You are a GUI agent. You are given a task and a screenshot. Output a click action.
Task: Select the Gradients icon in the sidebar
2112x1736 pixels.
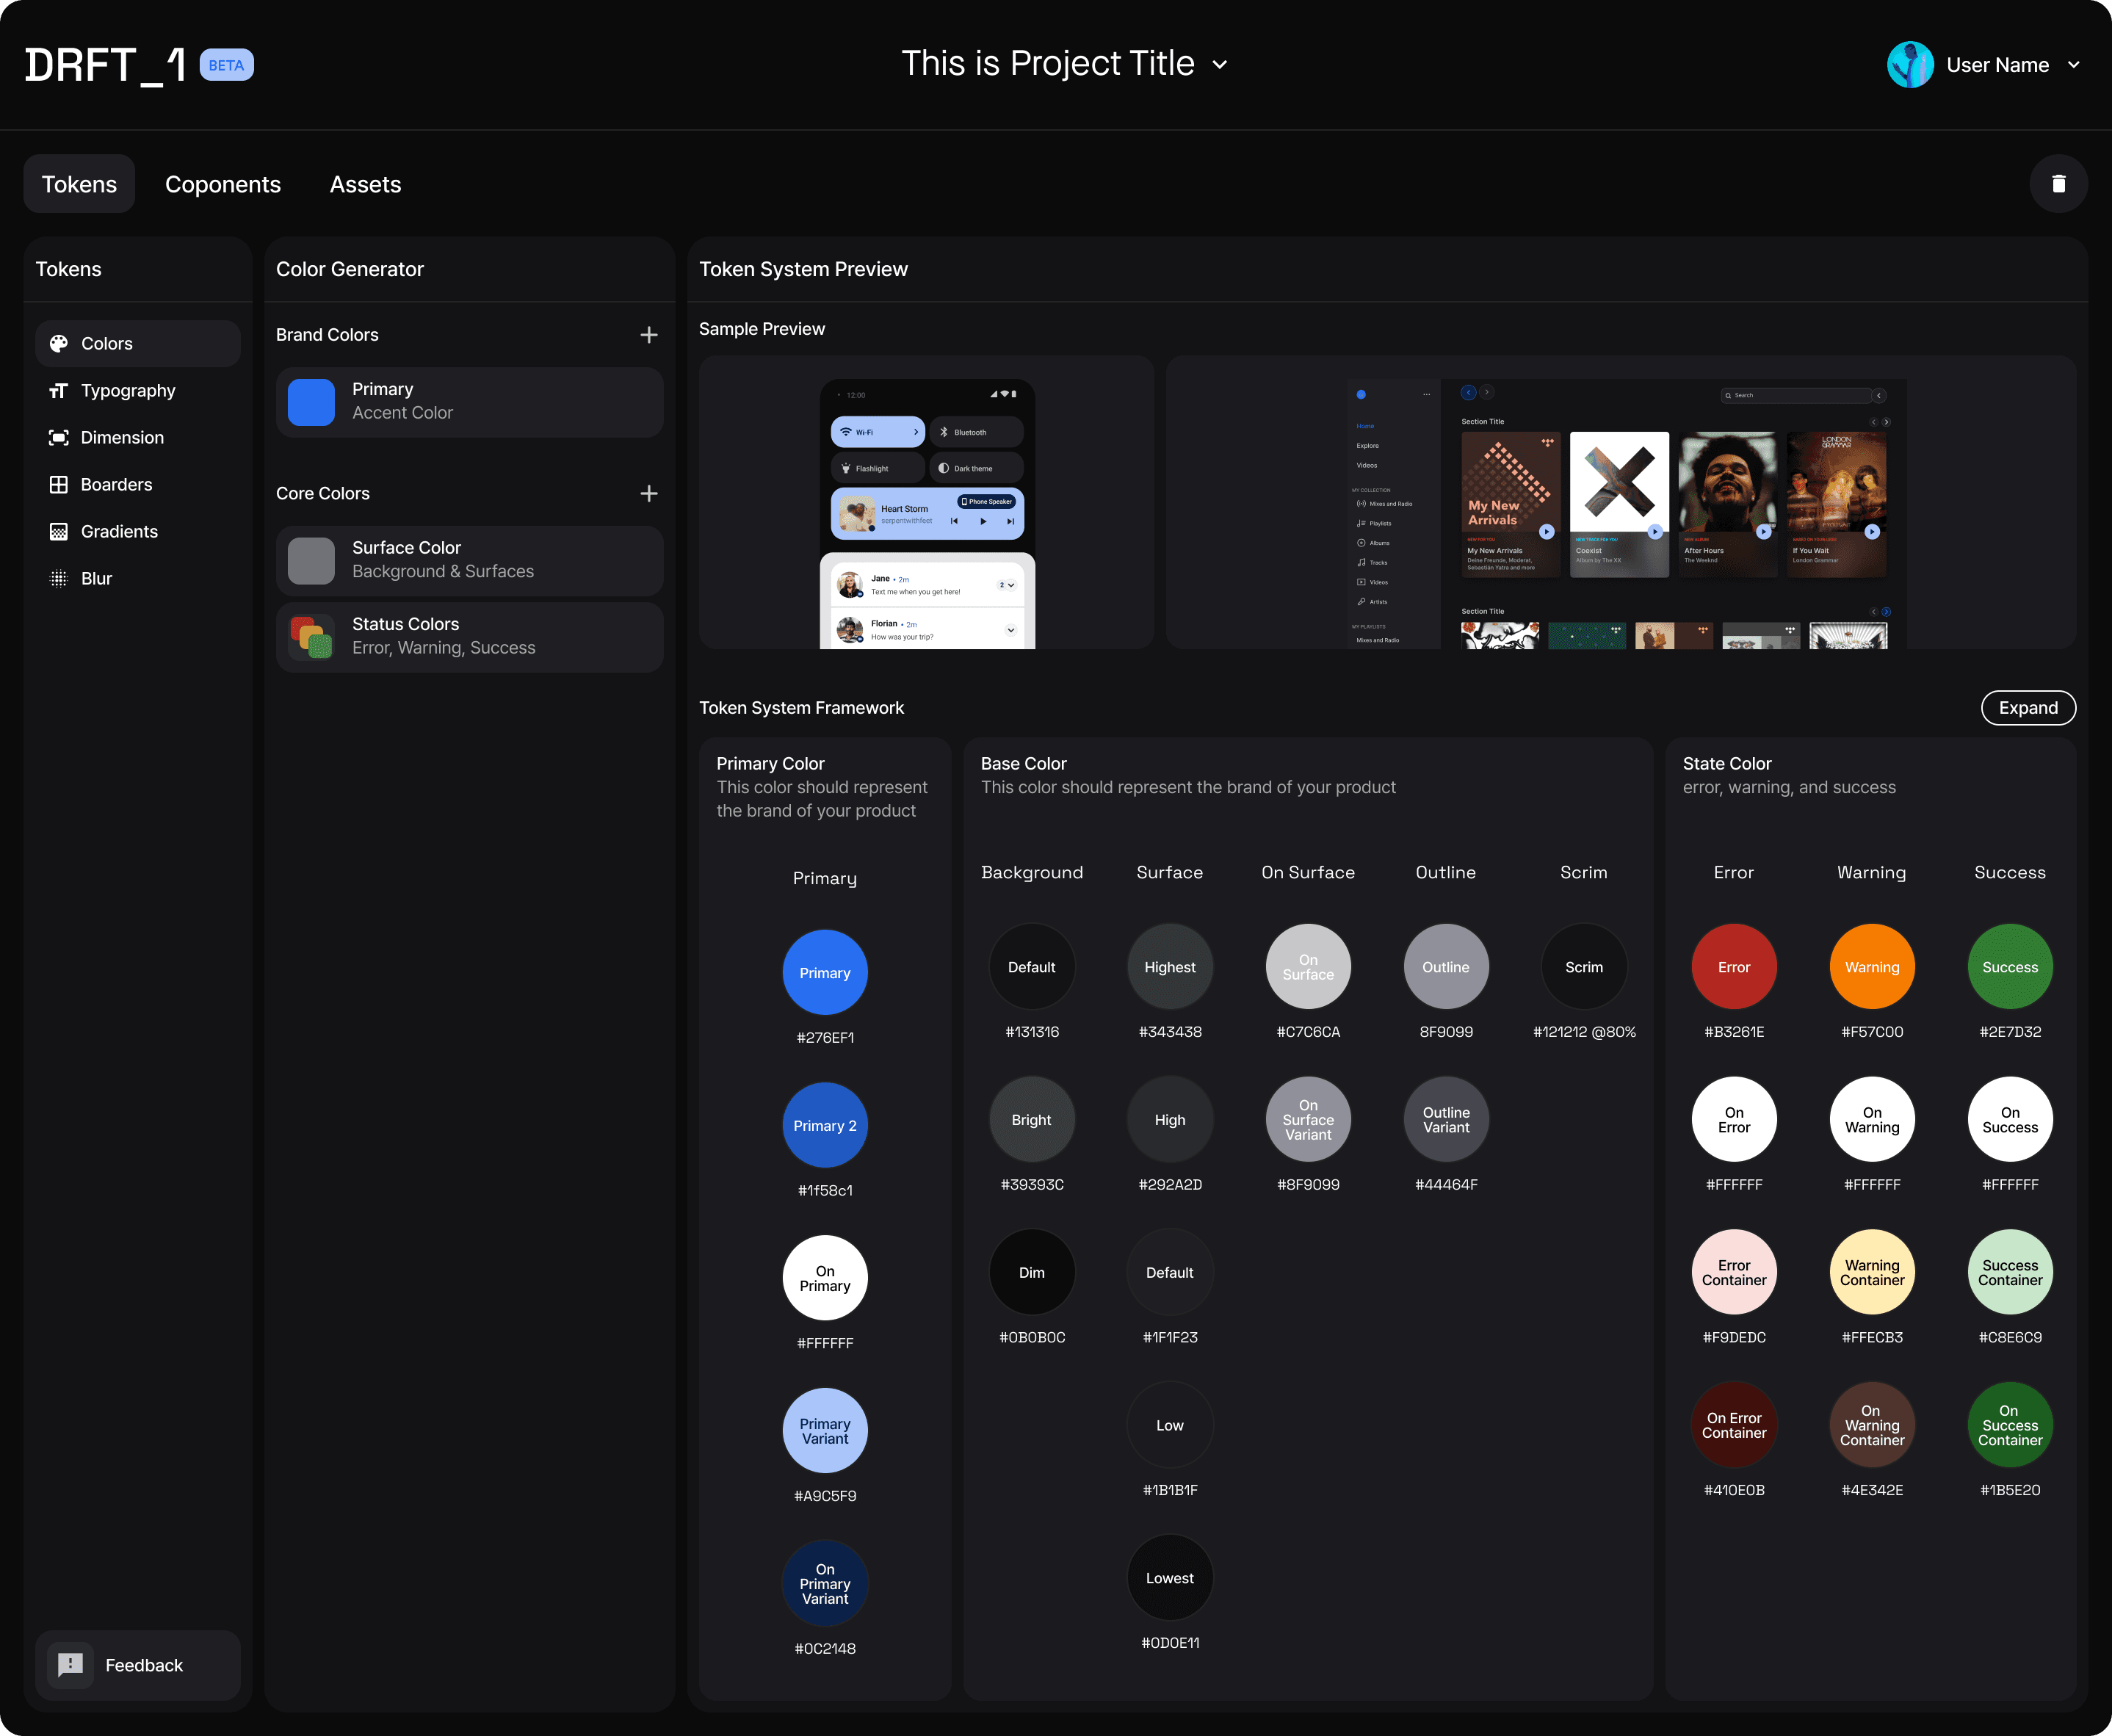pos(59,531)
